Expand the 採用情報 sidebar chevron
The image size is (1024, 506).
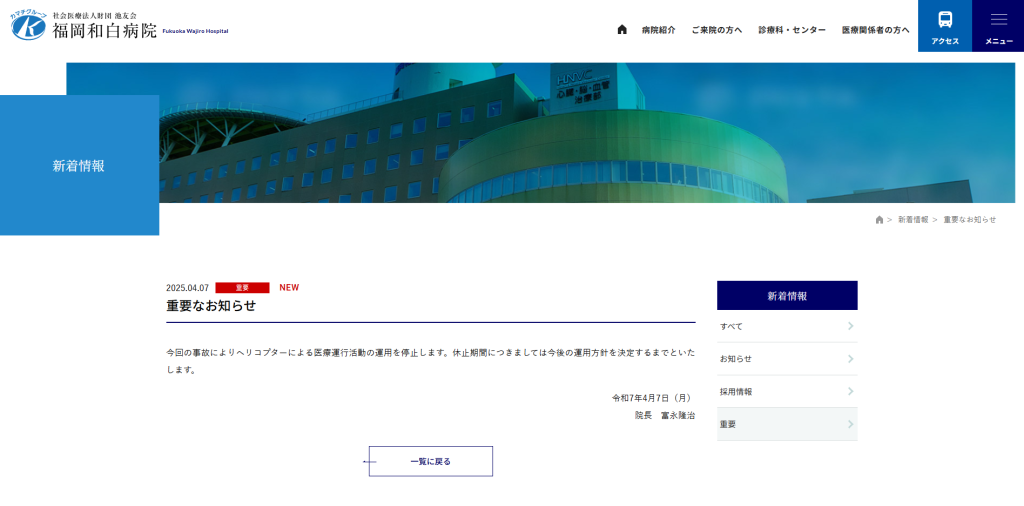point(850,391)
